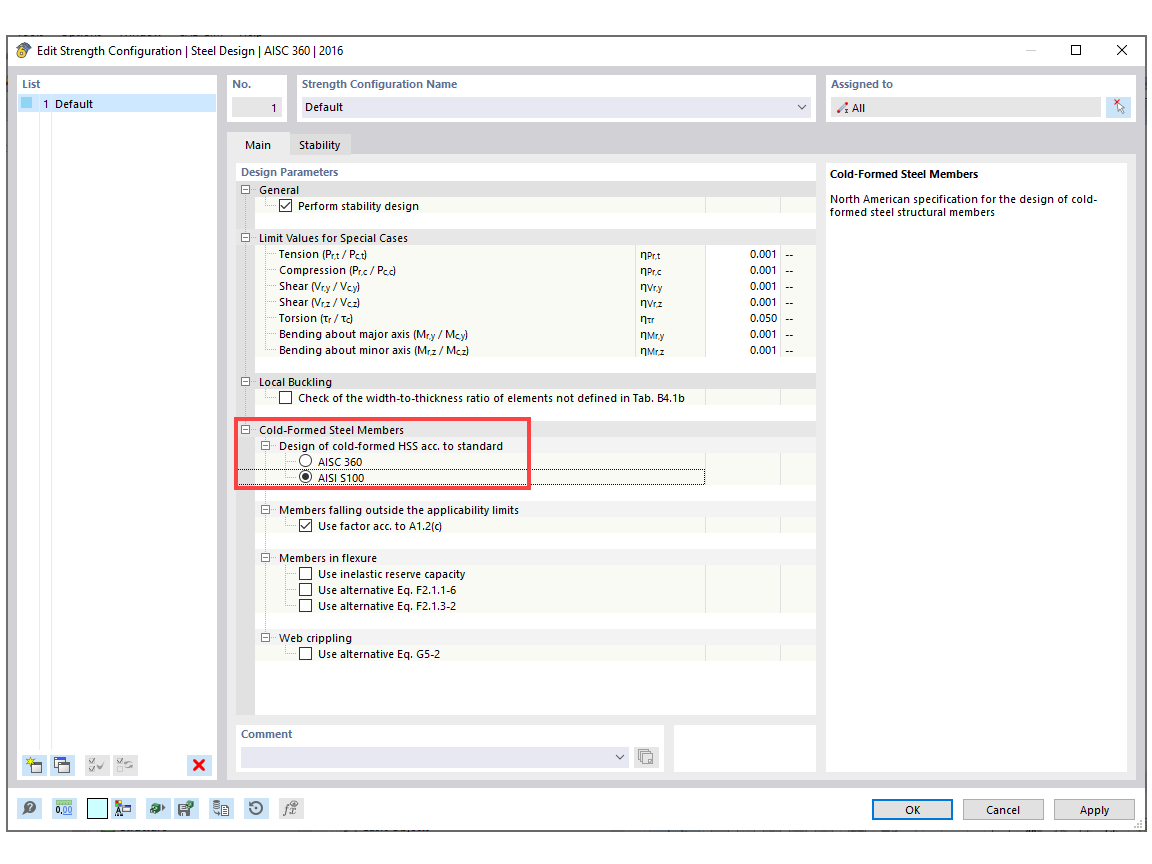1152x864 pixels.
Task: Open the help search icon at bottom left
Action: [29, 809]
